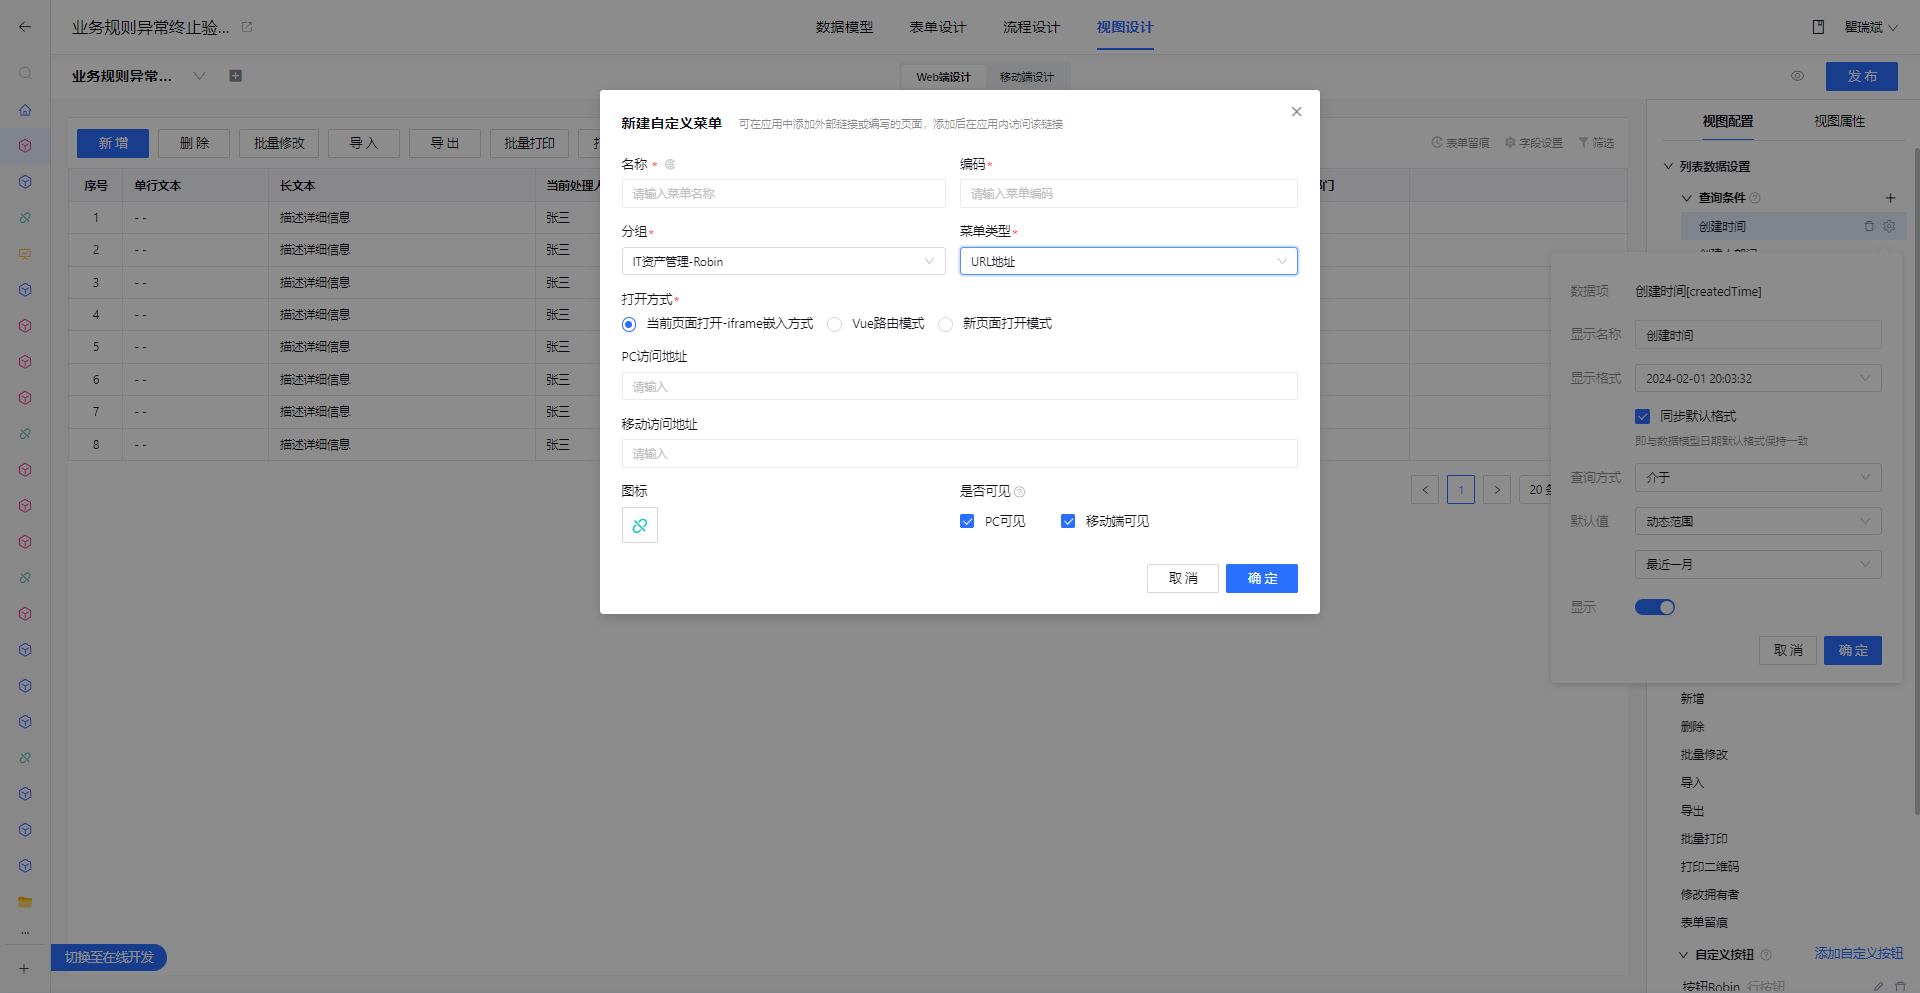Click the help icon beside 查询条件

pyautogui.click(x=1755, y=198)
